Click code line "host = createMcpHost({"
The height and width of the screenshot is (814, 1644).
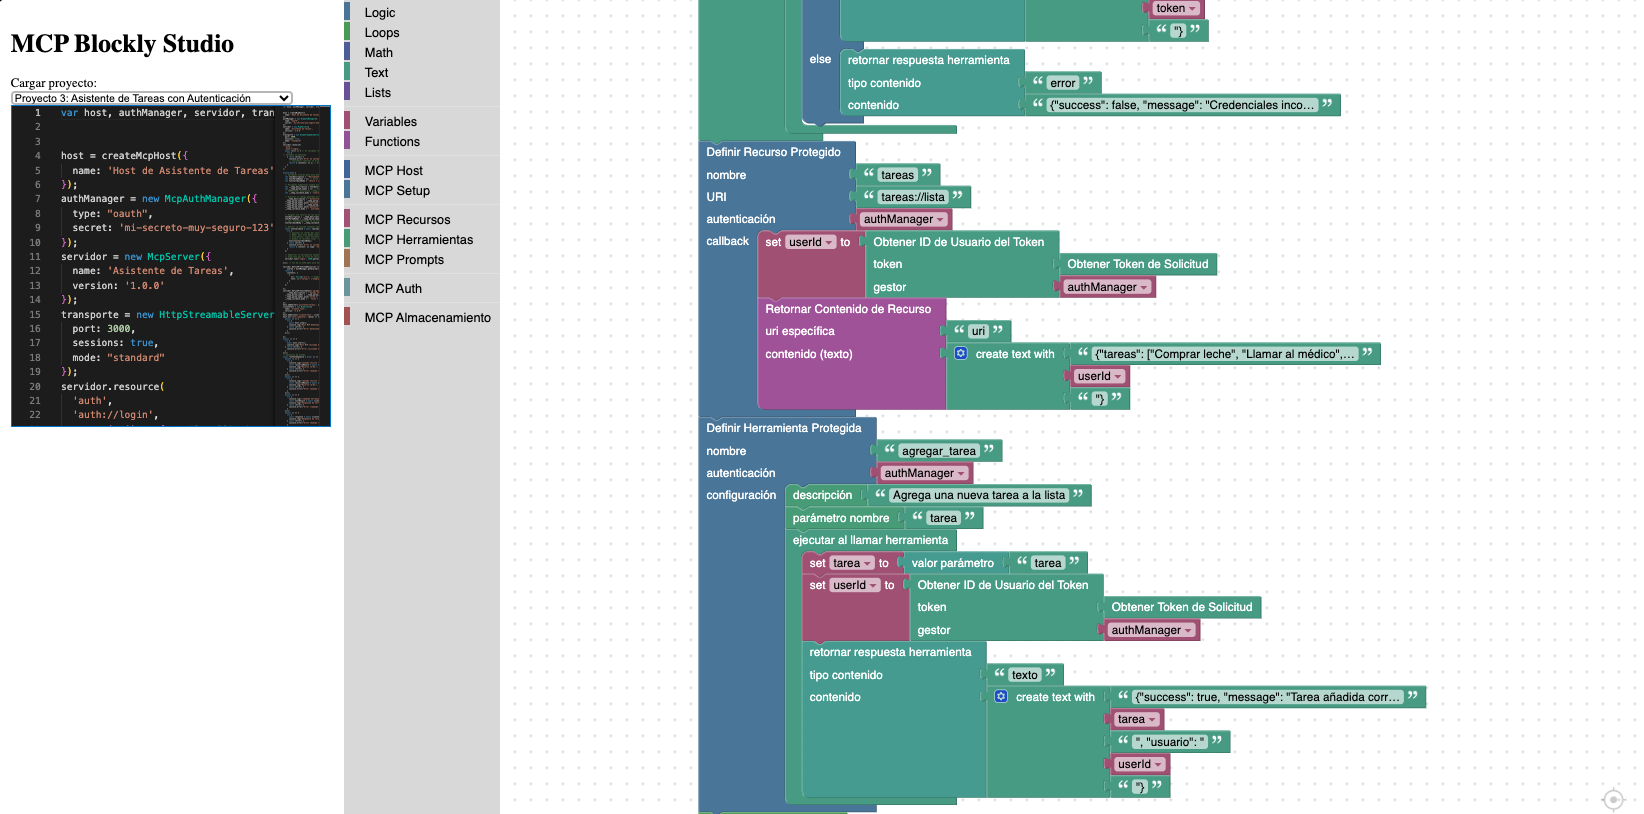coord(124,156)
